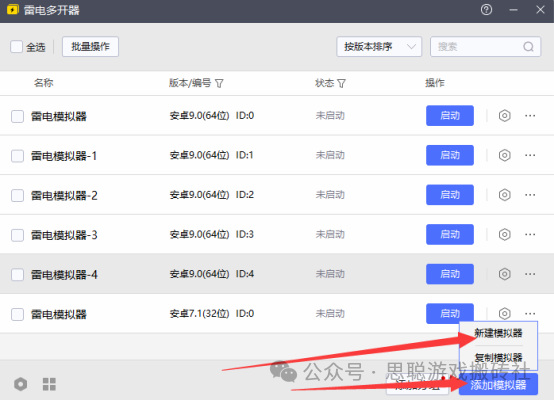Image resolution: width=554 pixels, height=401 pixels.
Task: Open the help question mark icon
Action: (486, 10)
